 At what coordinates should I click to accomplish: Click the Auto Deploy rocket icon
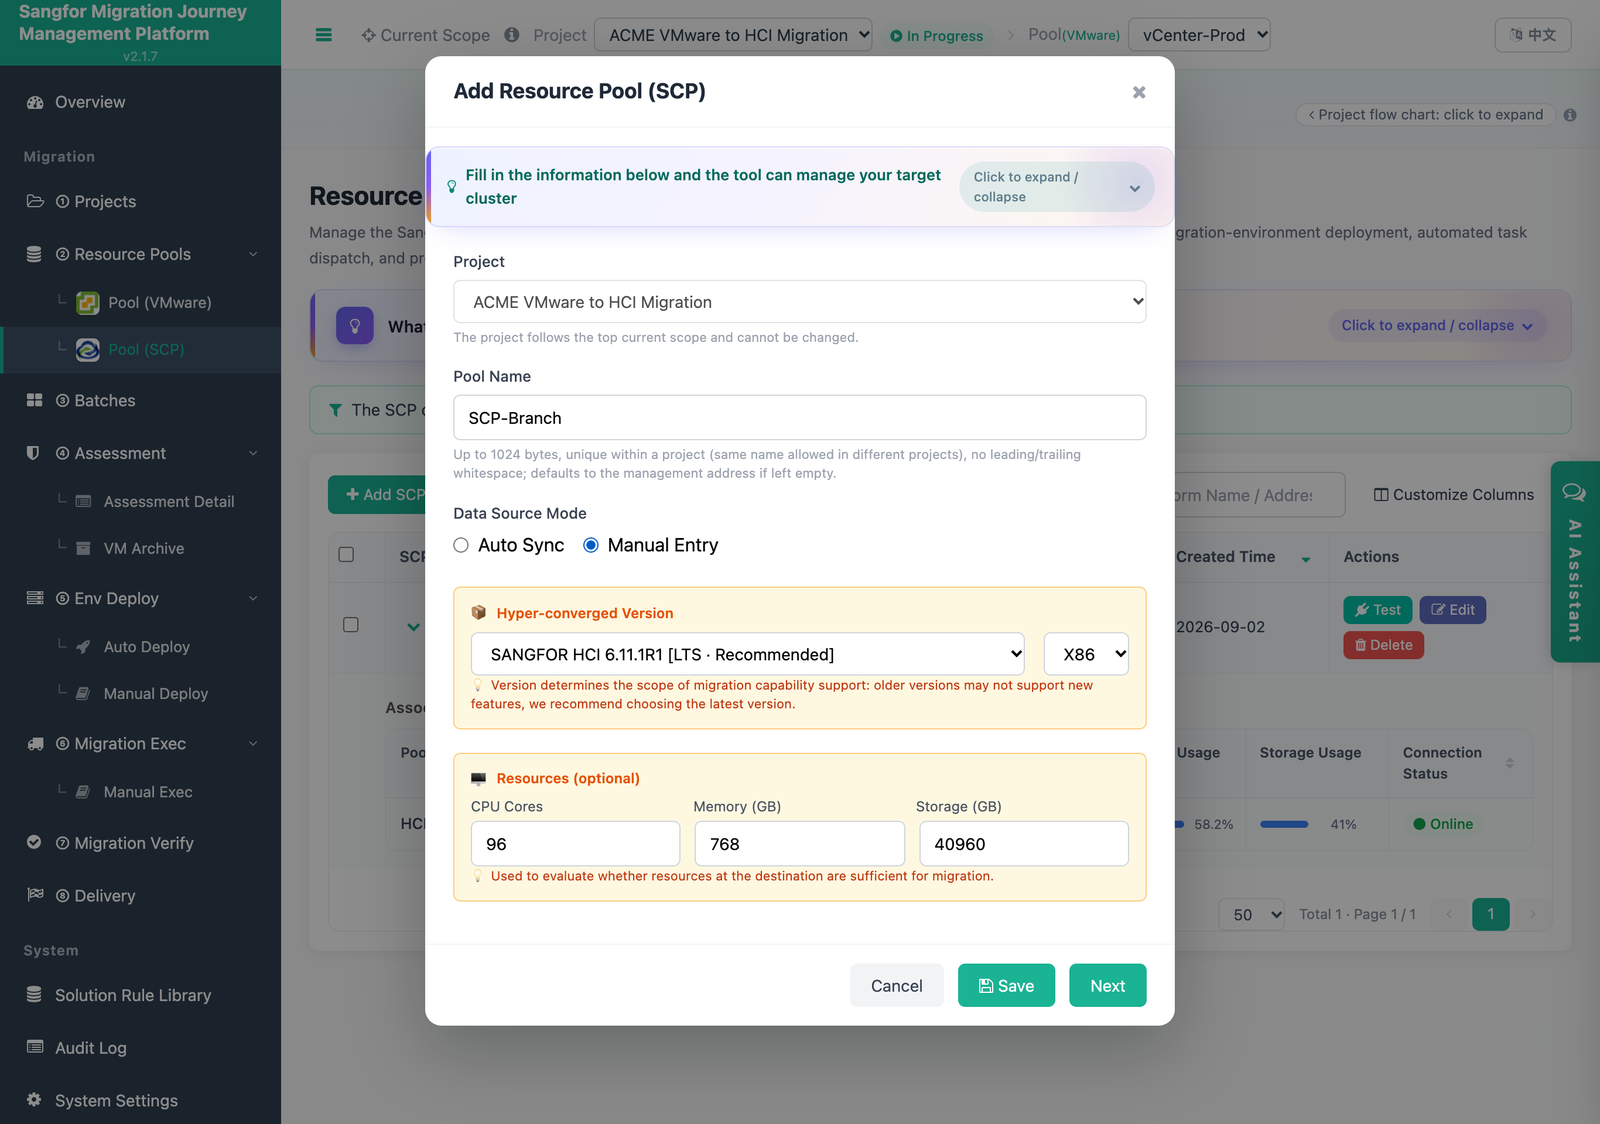84,647
